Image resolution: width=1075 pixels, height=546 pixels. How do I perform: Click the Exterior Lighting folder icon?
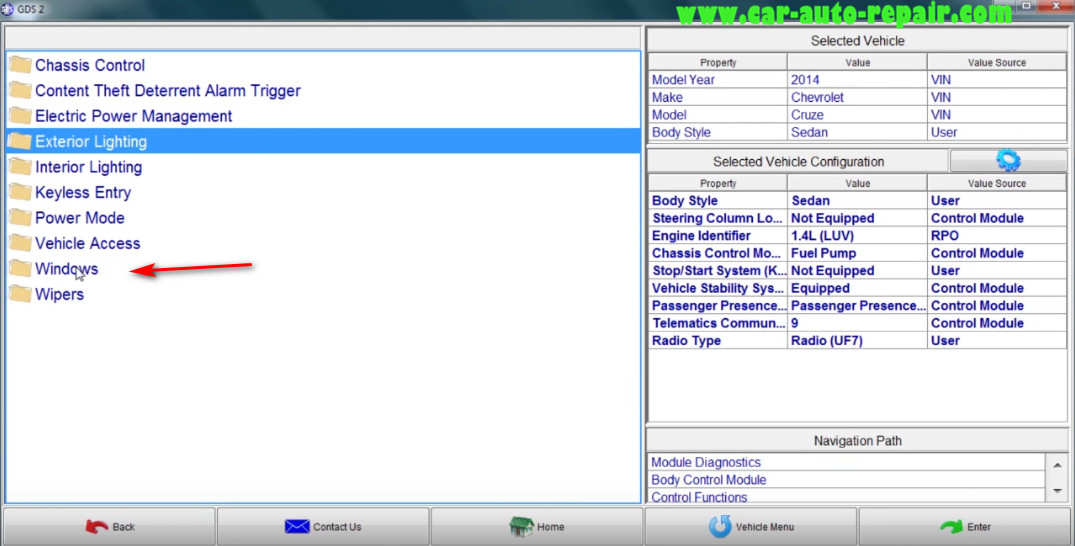coord(21,141)
